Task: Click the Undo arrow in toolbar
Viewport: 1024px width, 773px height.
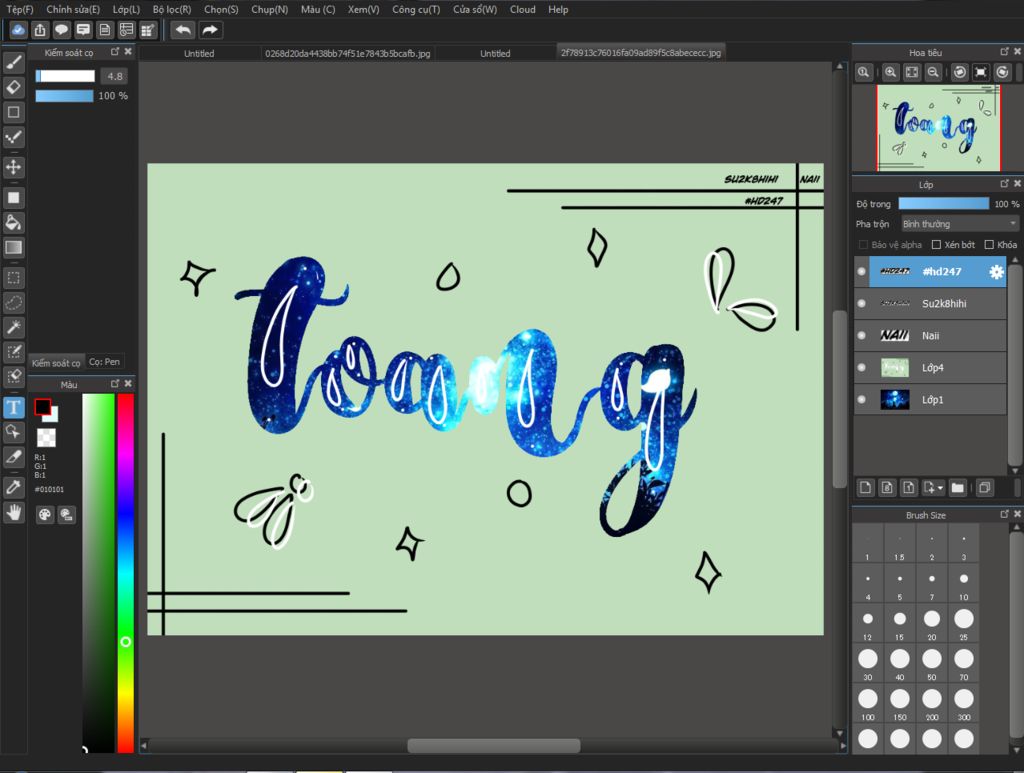Action: pyautogui.click(x=183, y=30)
